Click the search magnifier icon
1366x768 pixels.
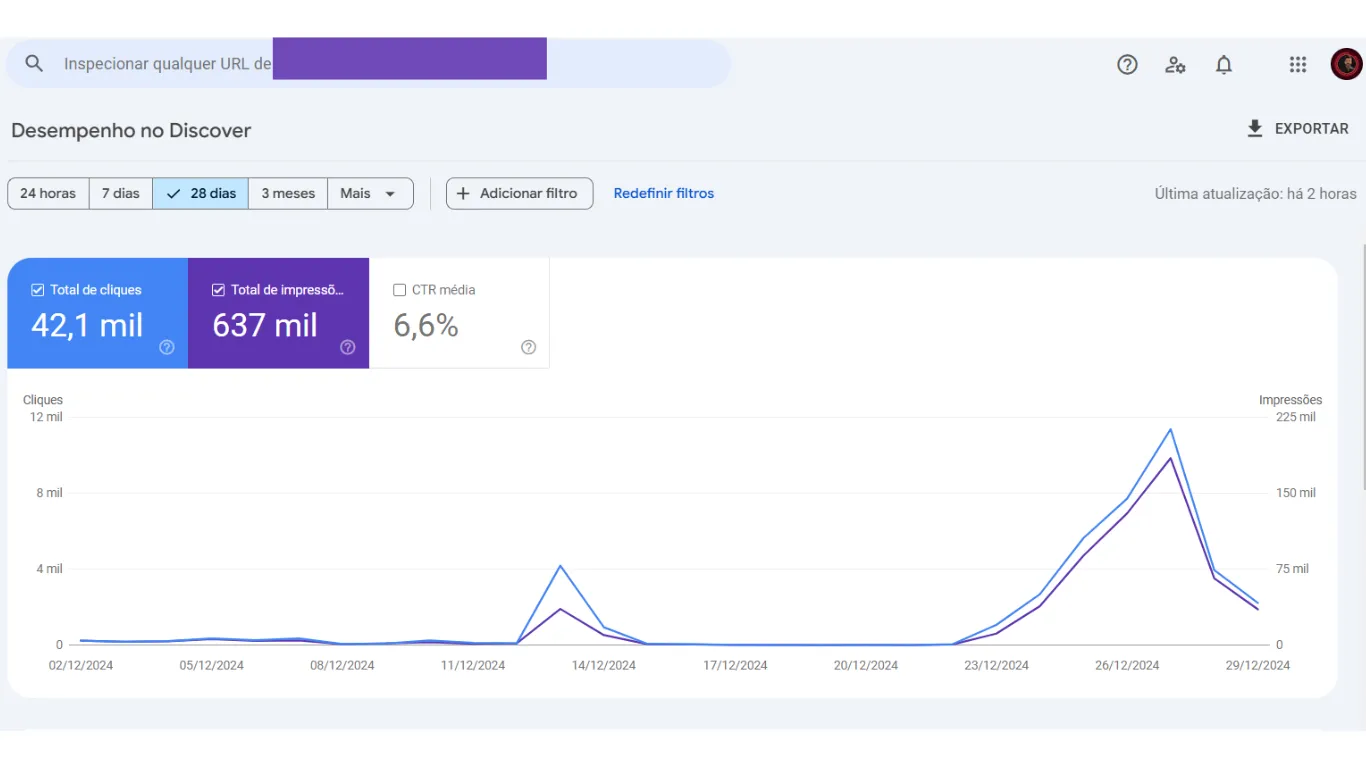[34, 64]
